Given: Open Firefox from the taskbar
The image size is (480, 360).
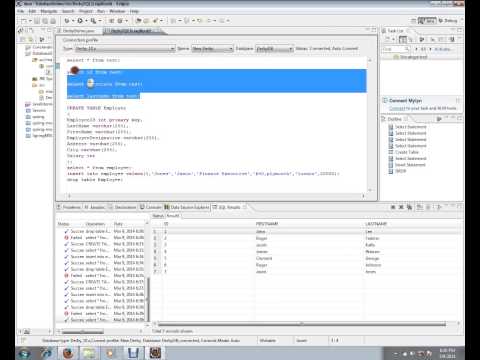Looking at the screenshot, I should point(68,353).
